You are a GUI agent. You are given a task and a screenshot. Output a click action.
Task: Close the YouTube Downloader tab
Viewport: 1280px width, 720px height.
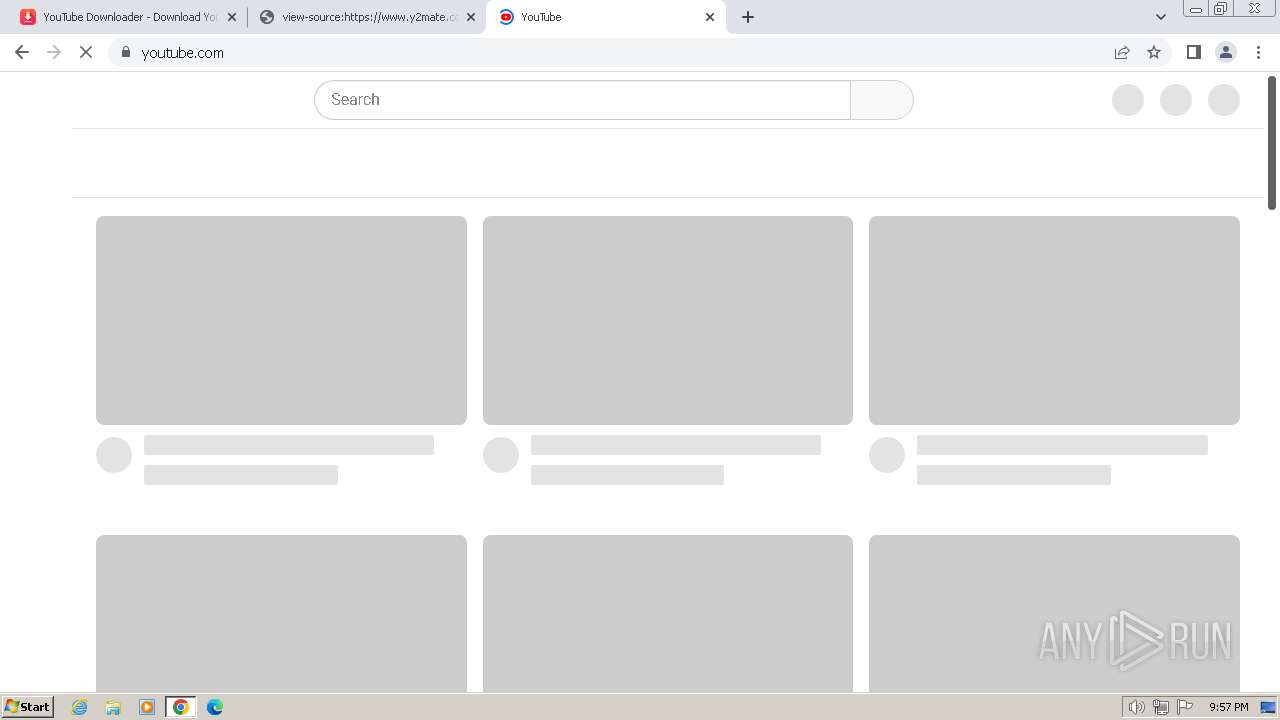pos(232,17)
